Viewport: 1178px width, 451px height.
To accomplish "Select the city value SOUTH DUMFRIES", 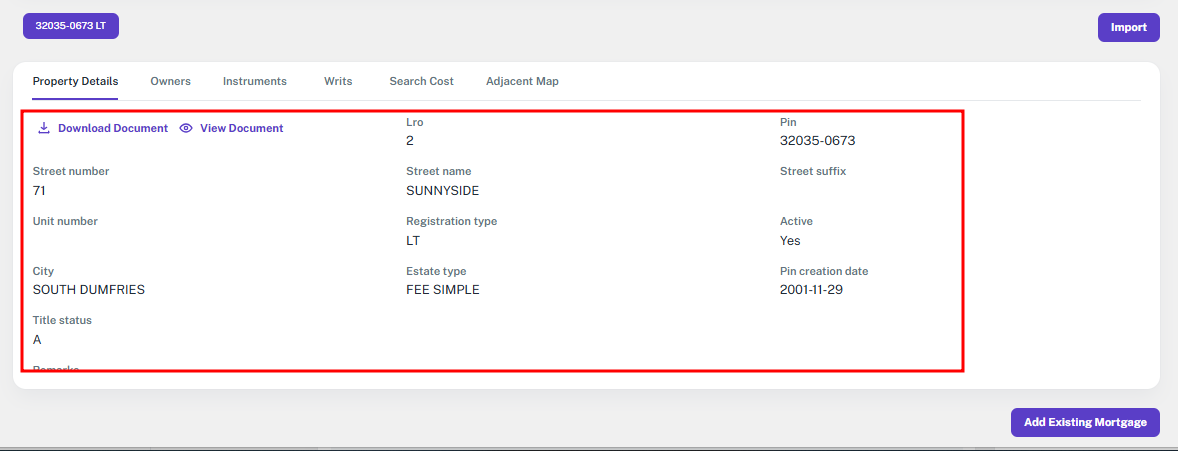I will tap(89, 290).
